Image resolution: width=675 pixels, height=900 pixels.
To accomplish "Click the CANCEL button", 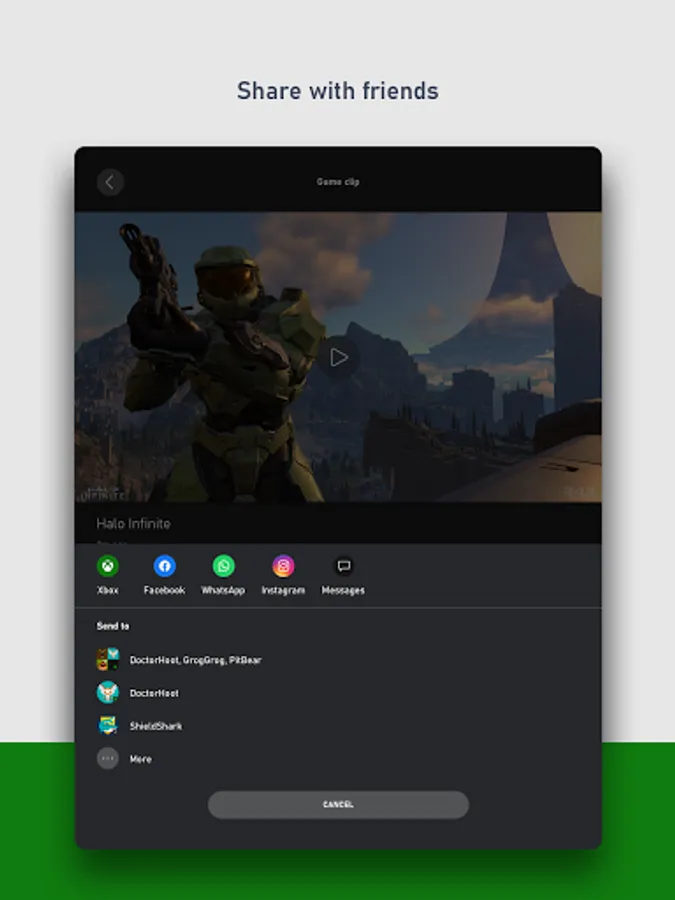I will [x=338, y=804].
